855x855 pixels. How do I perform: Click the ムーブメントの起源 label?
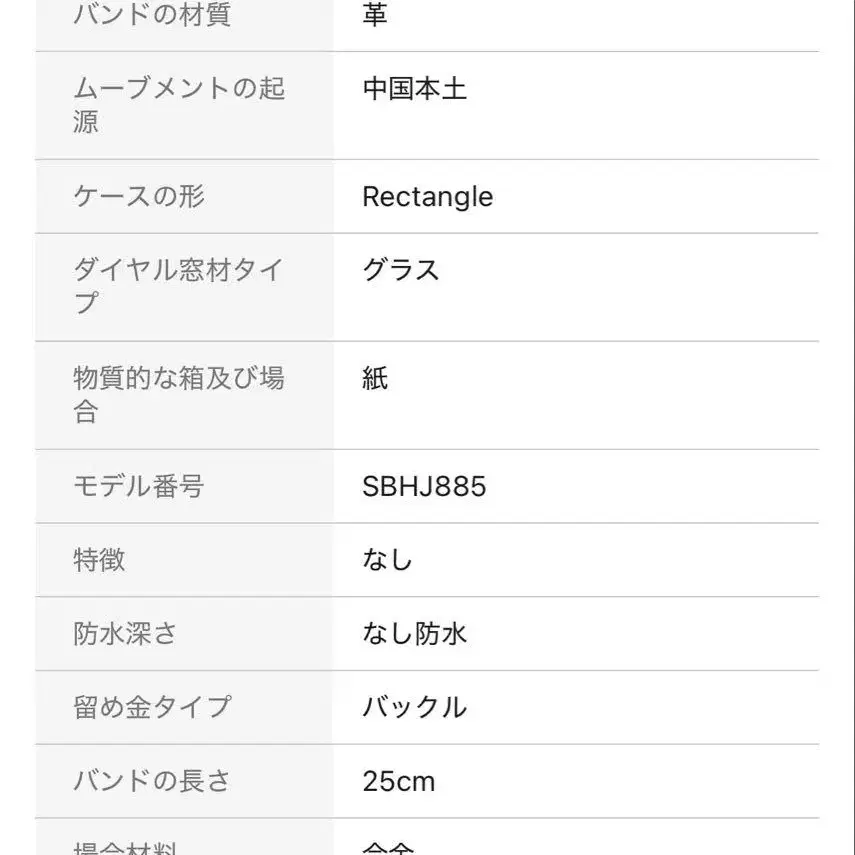click(180, 105)
